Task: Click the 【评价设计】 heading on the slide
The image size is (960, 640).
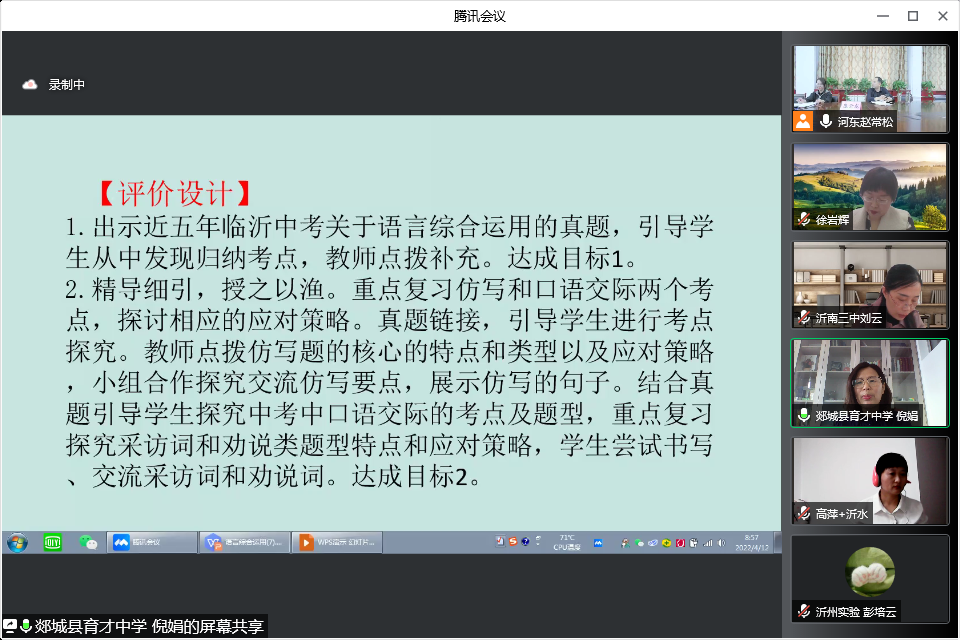Action: 172,192
